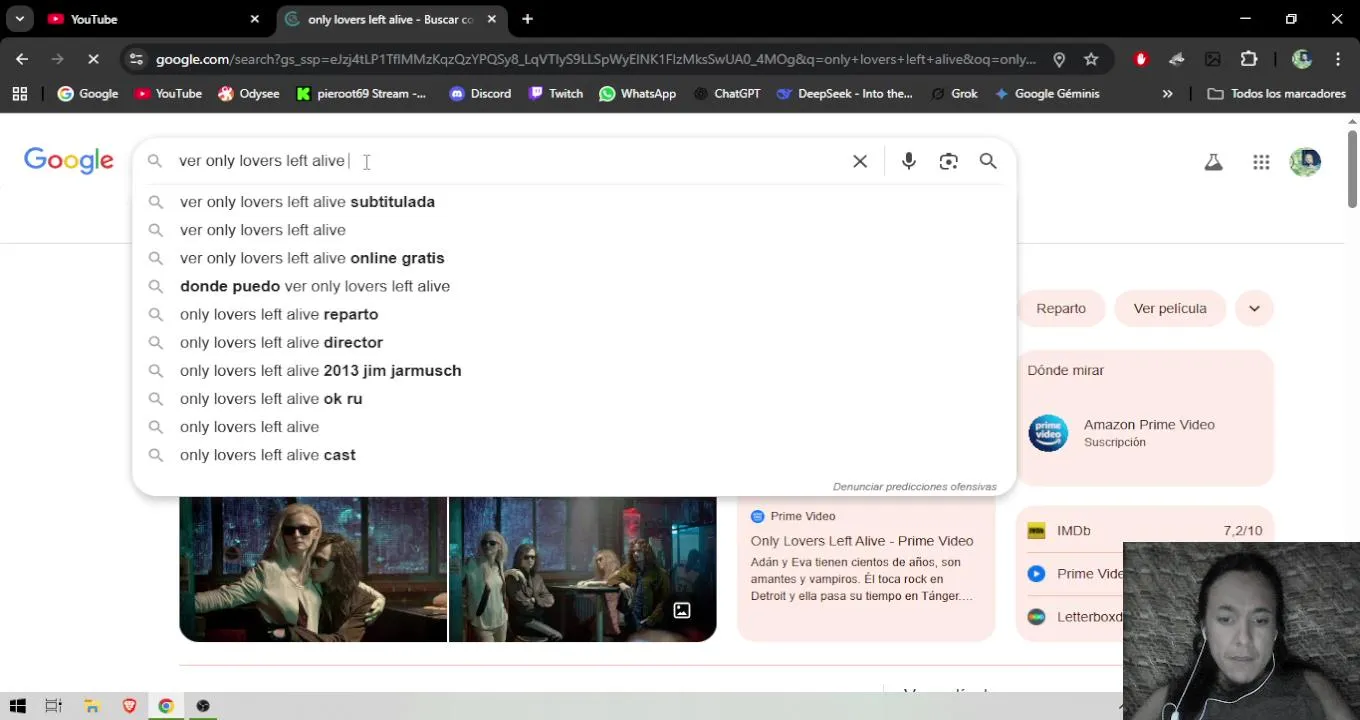This screenshot has width=1360, height=720.
Task: Open Odysee bookmark
Action: point(249,93)
